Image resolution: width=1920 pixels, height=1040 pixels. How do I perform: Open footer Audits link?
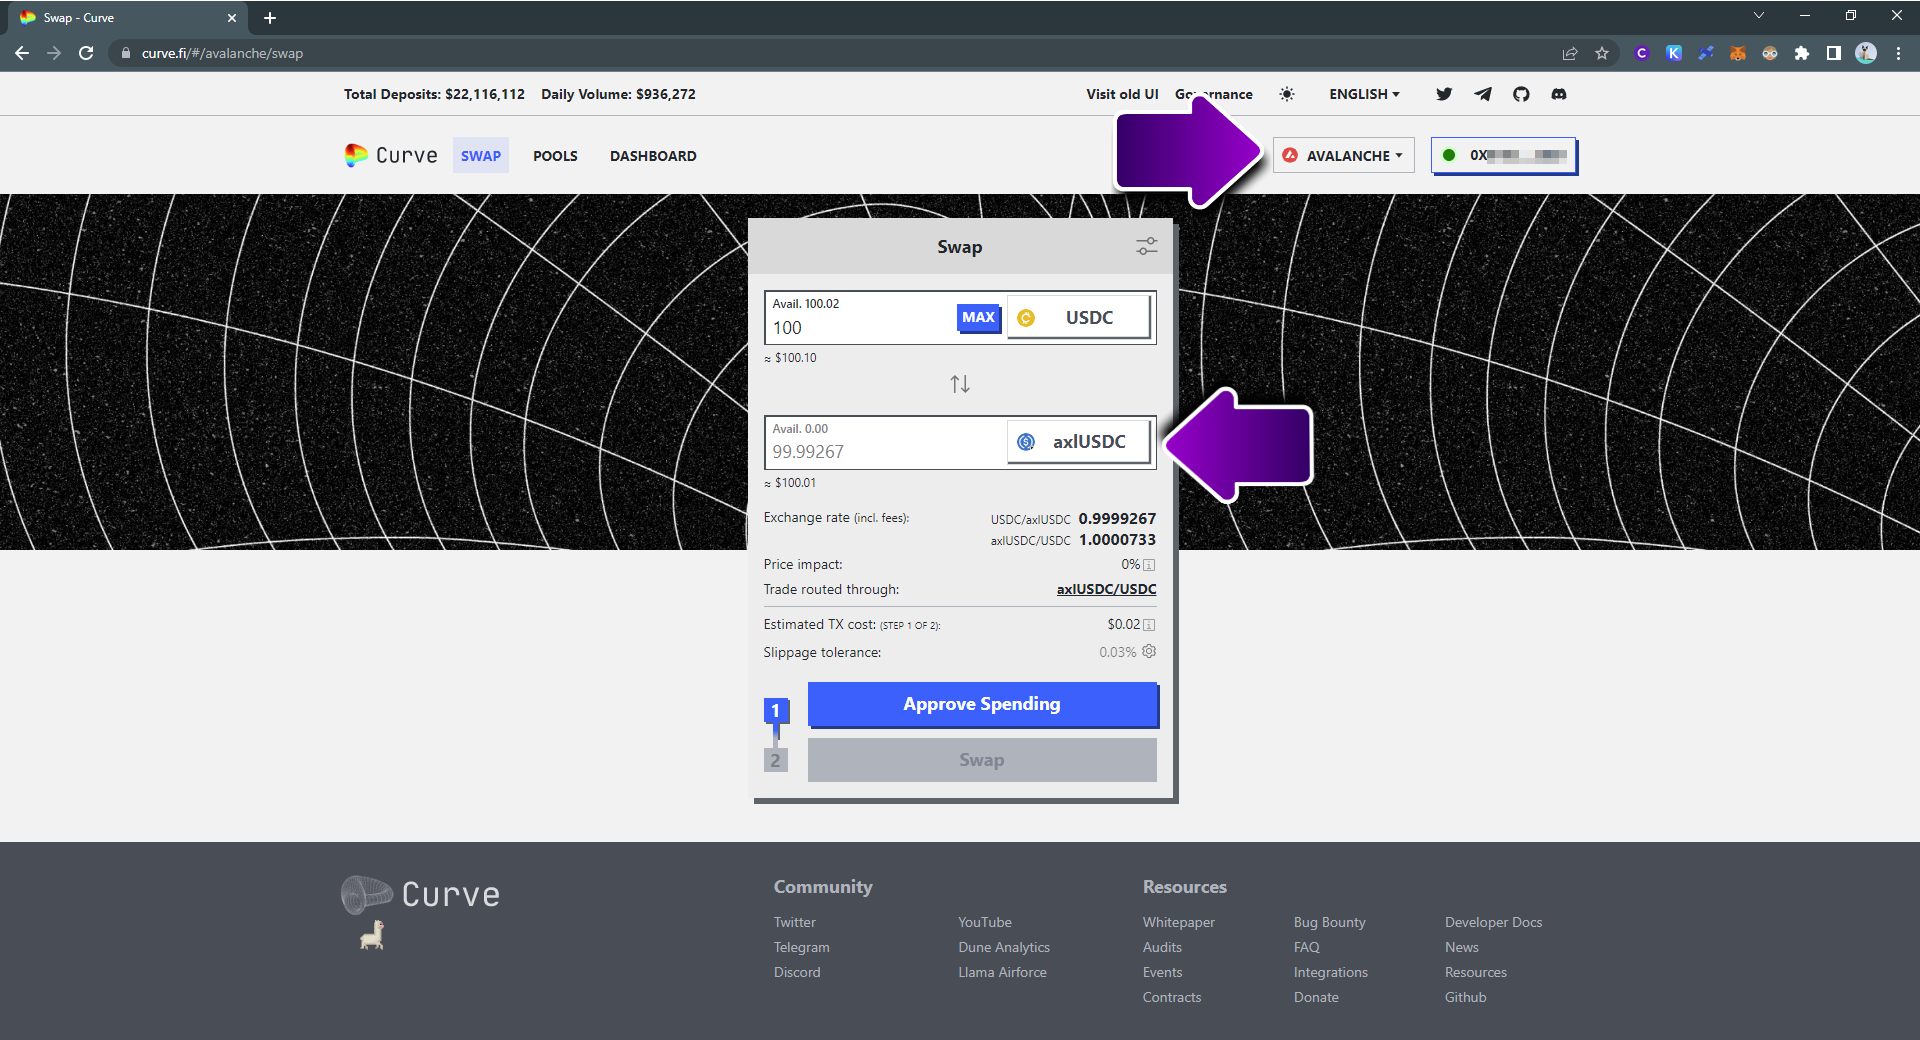pos(1162,947)
